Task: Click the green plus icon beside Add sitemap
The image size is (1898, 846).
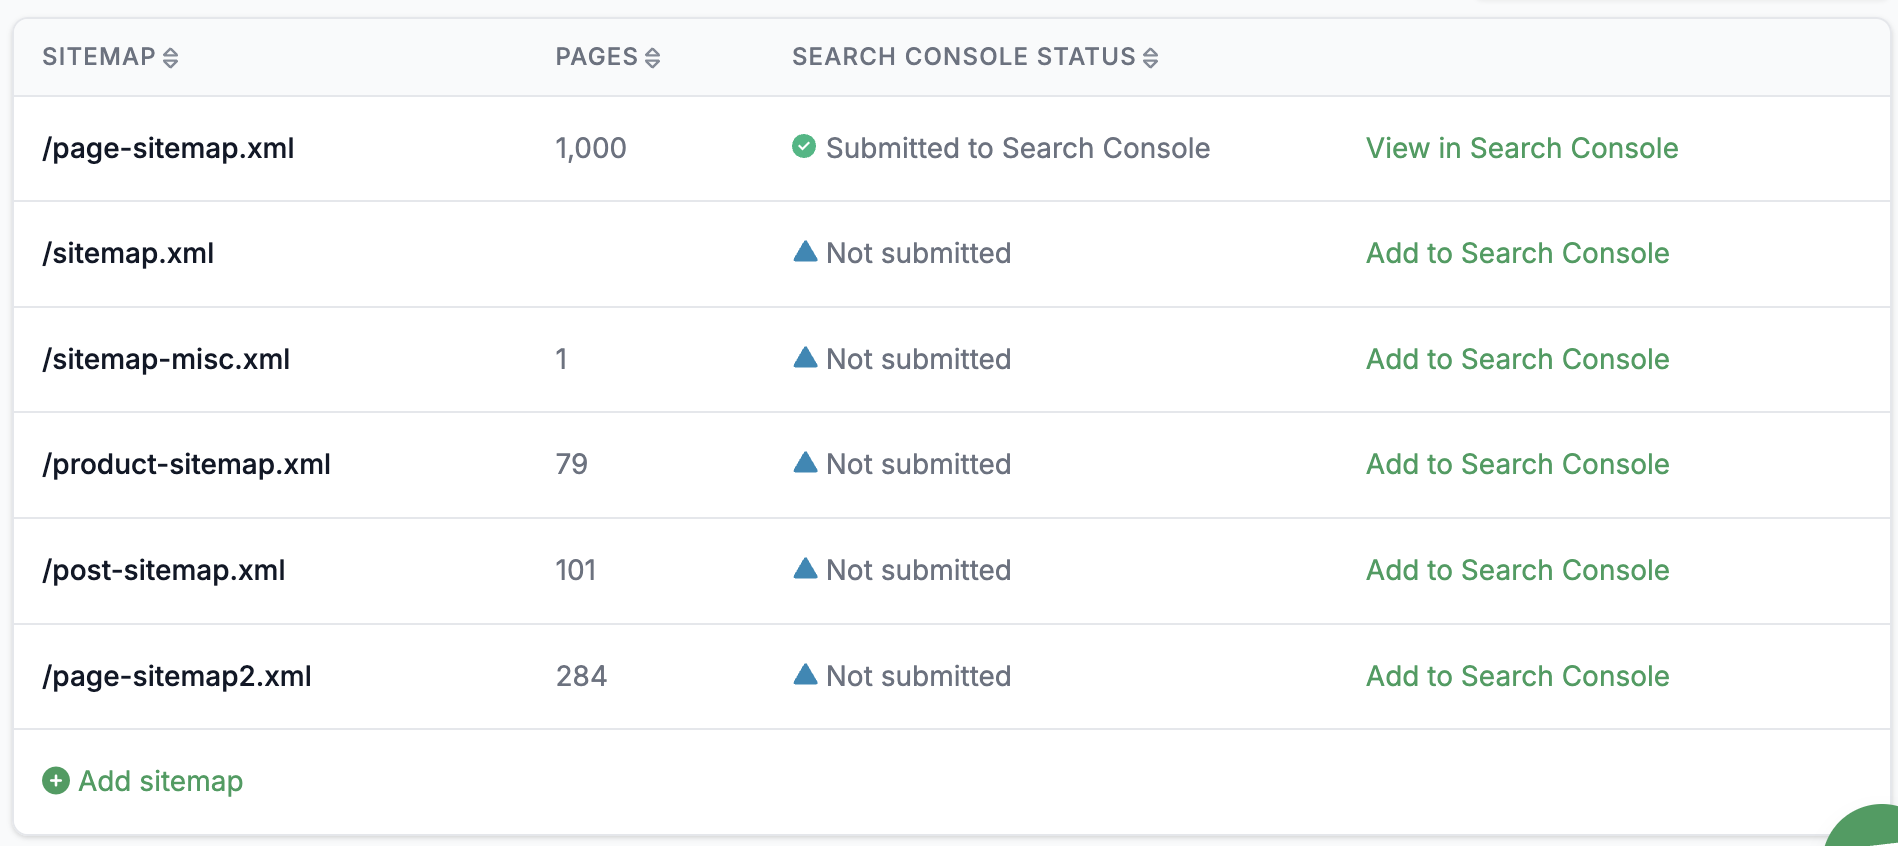Action: pyautogui.click(x=56, y=781)
